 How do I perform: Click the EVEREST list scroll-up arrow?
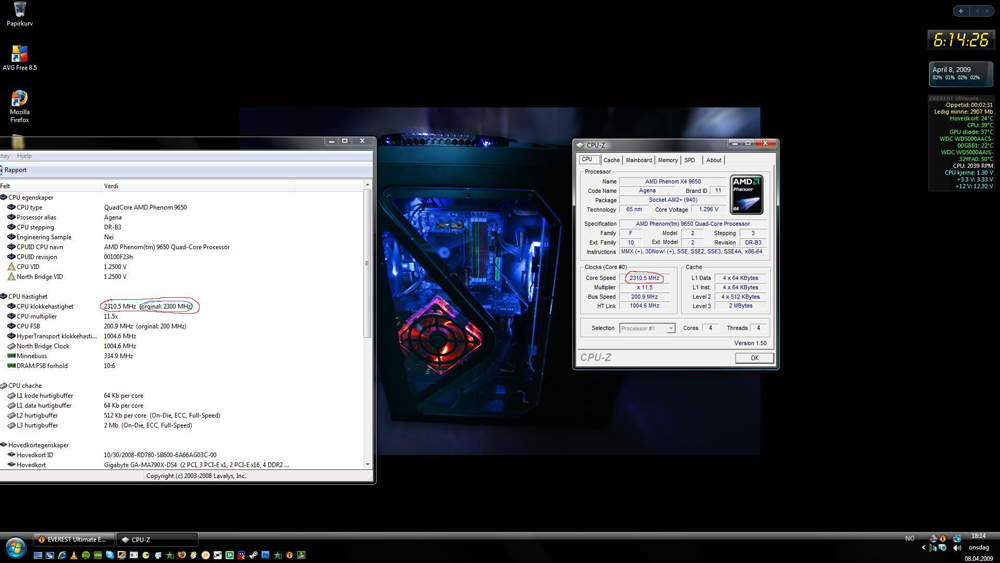point(367,185)
